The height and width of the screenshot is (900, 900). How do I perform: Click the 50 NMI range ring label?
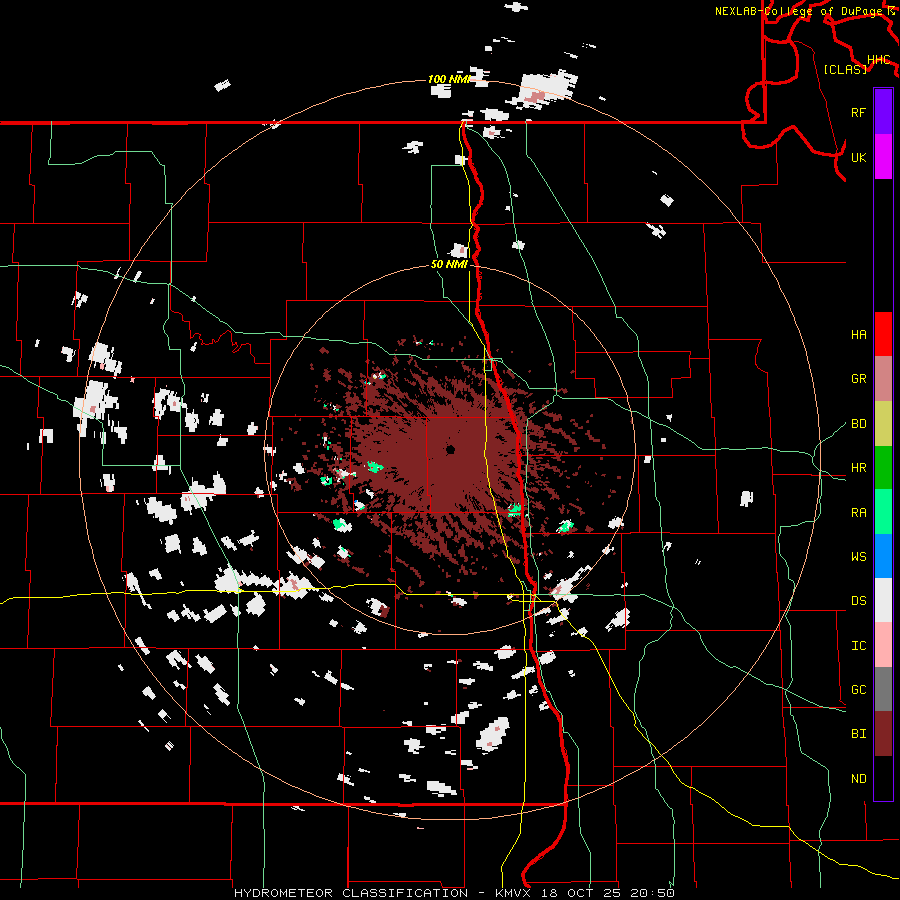click(x=449, y=265)
